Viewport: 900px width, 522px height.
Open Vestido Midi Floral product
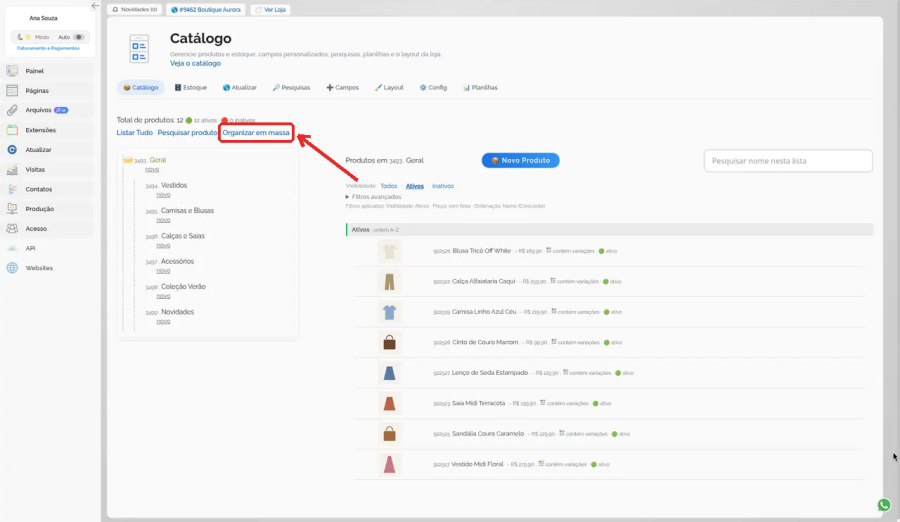coord(477,464)
